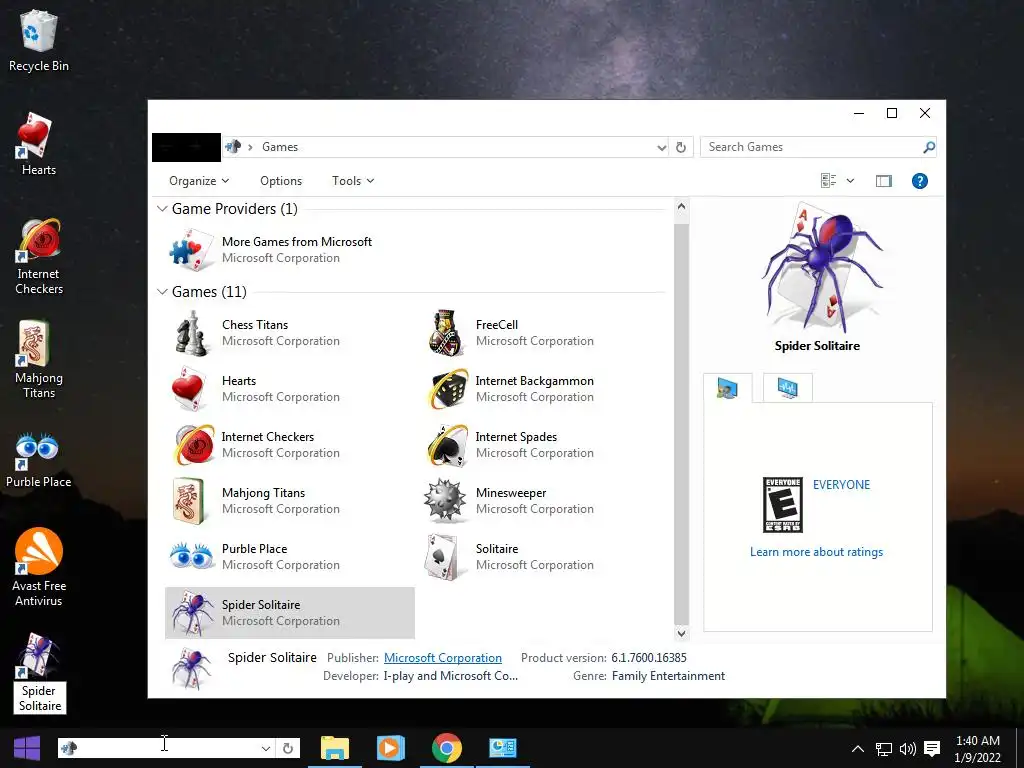Collapse the Game Providers group
The height and width of the screenshot is (768, 1024).
[162, 208]
